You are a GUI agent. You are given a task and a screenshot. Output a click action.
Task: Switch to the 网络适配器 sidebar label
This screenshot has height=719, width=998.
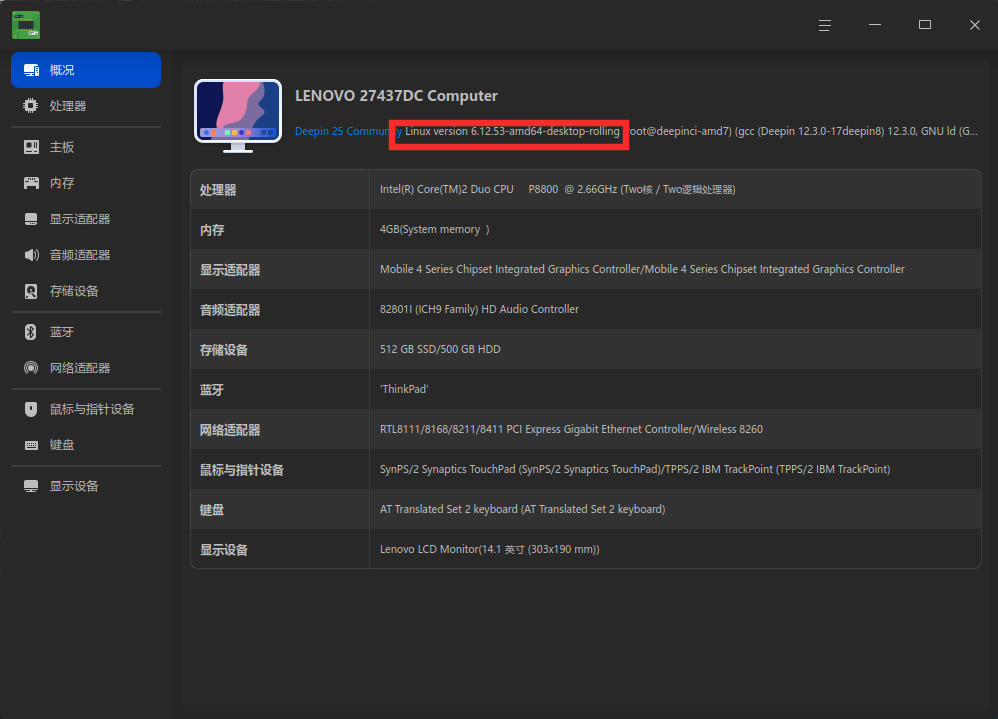click(80, 368)
